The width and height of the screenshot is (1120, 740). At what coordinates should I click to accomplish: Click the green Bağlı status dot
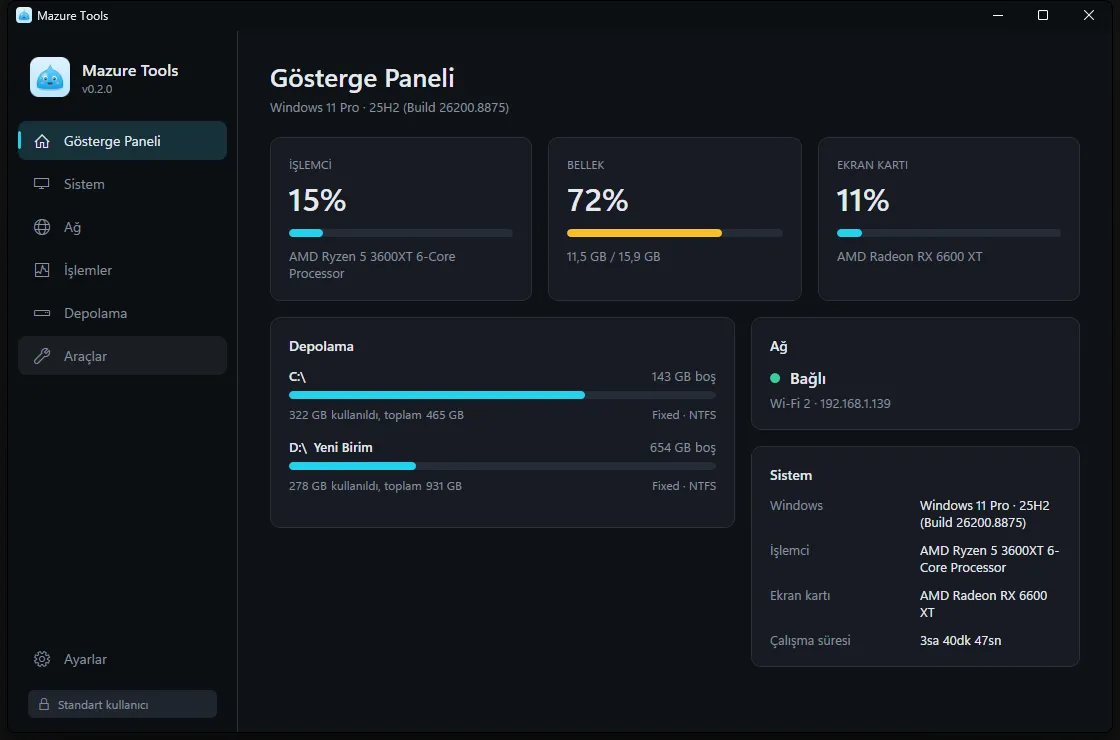tap(775, 379)
